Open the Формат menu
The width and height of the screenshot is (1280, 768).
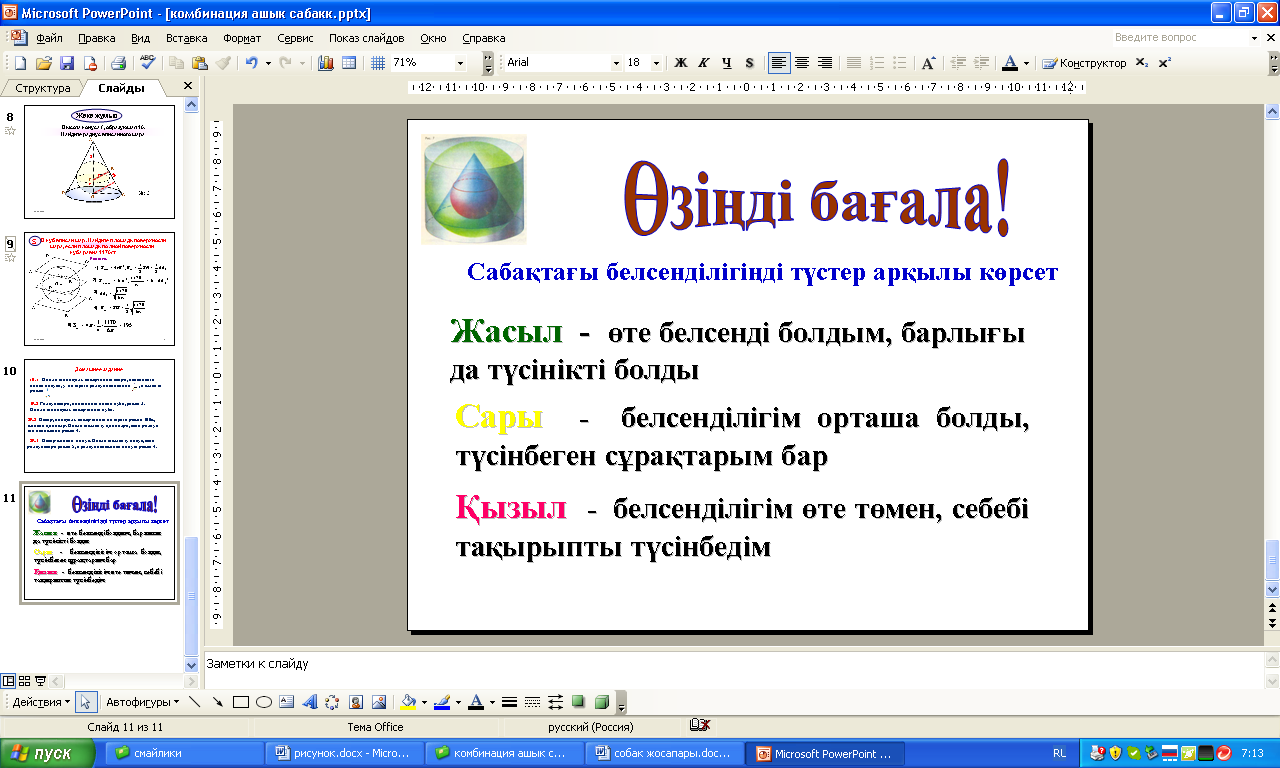pos(242,38)
